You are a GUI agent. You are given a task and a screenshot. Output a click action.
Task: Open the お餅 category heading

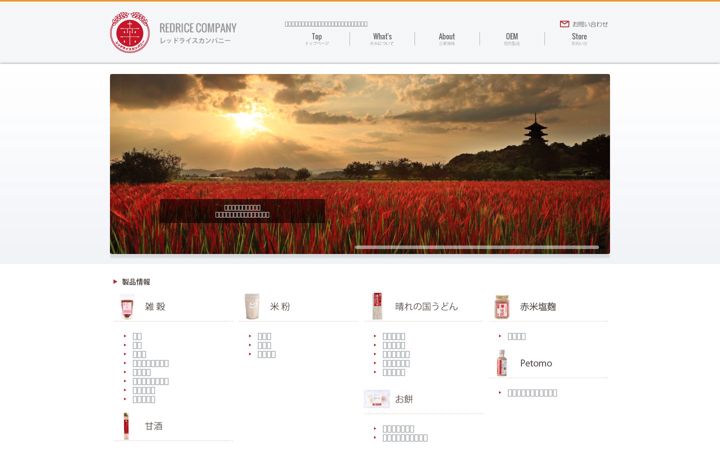point(404,399)
